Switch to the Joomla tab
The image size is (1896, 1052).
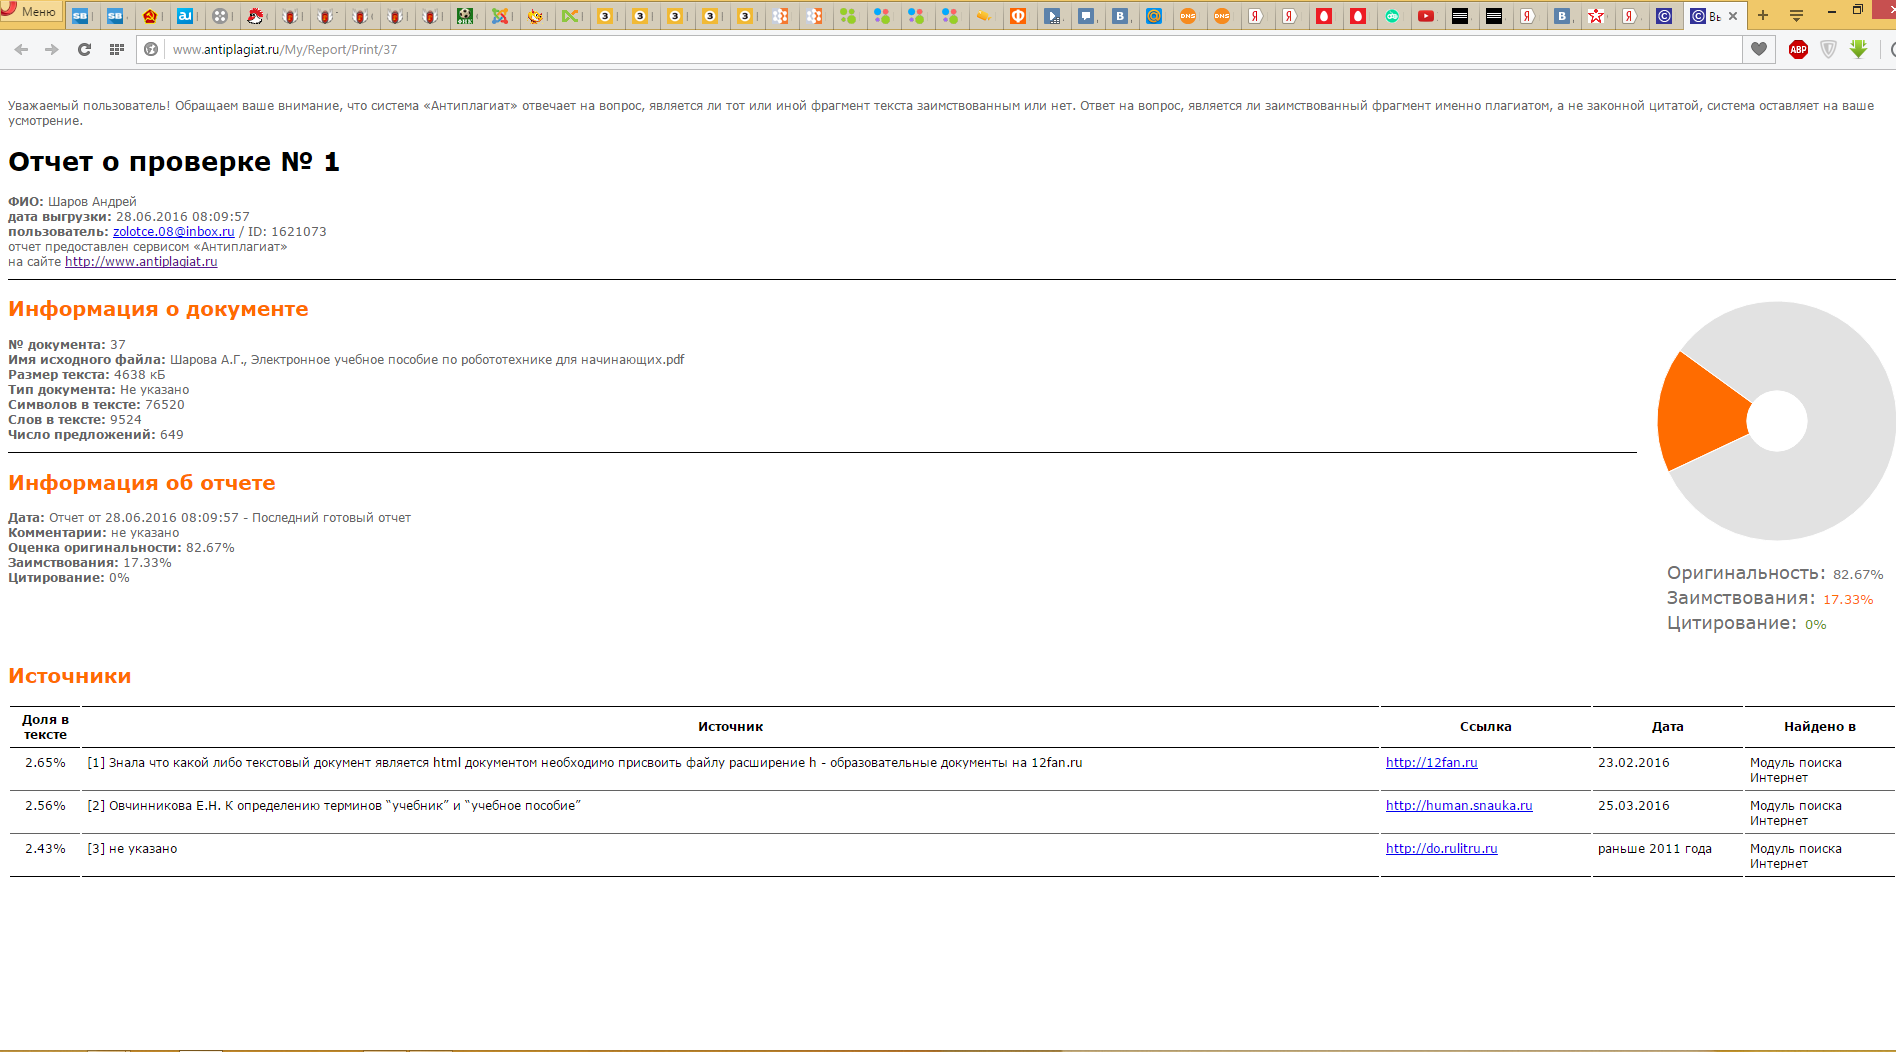(x=500, y=16)
